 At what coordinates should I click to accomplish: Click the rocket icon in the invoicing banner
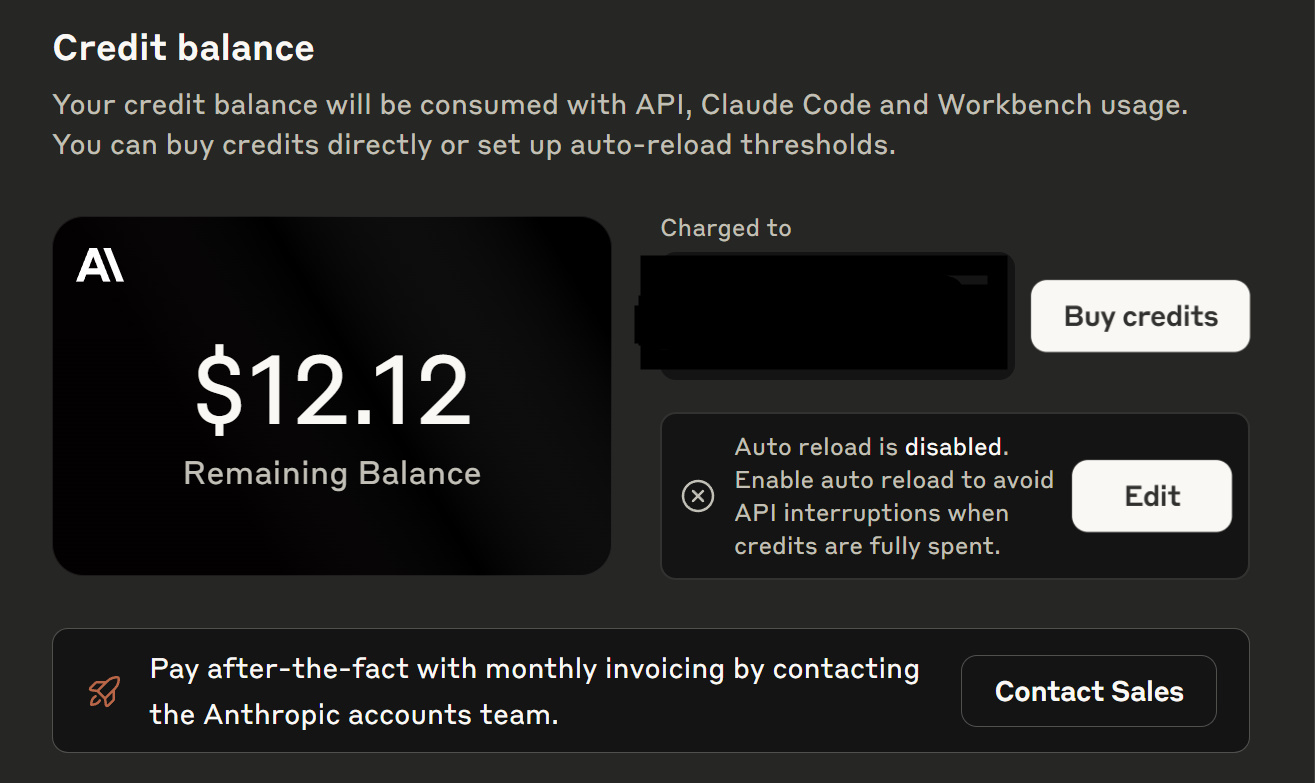[x=104, y=691]
